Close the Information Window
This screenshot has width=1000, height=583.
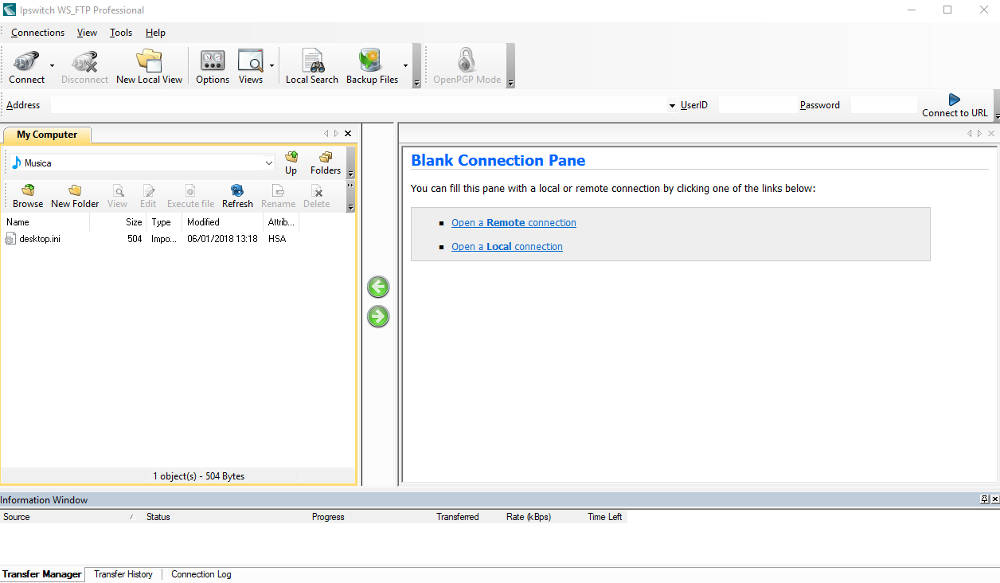coord(995,499)
